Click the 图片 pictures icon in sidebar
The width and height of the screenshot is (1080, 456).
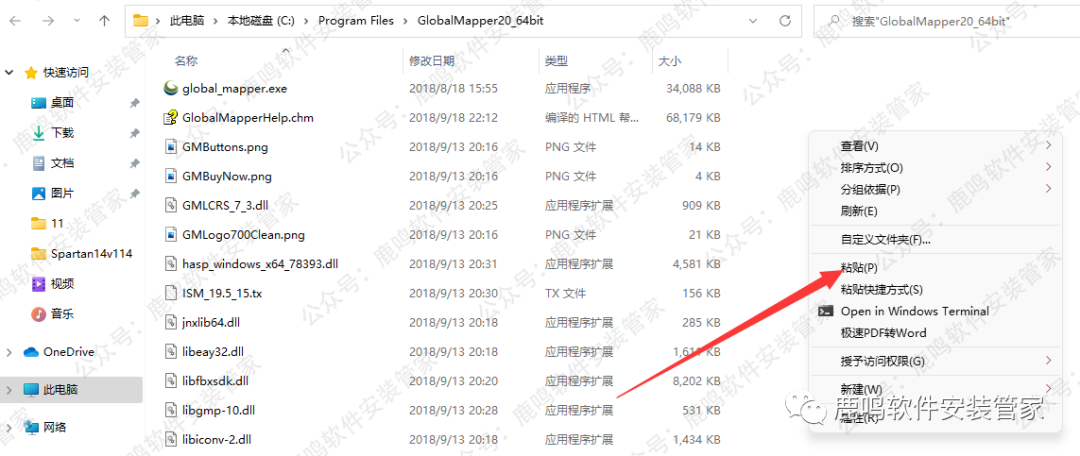[x=39, y=194]
